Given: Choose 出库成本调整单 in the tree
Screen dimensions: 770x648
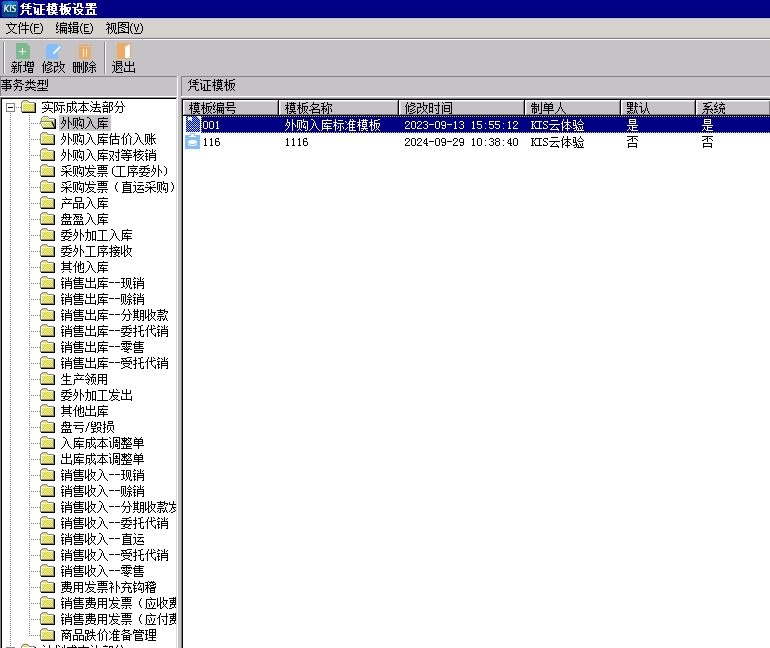Looking at the screenshot, I should pos(102,459).
